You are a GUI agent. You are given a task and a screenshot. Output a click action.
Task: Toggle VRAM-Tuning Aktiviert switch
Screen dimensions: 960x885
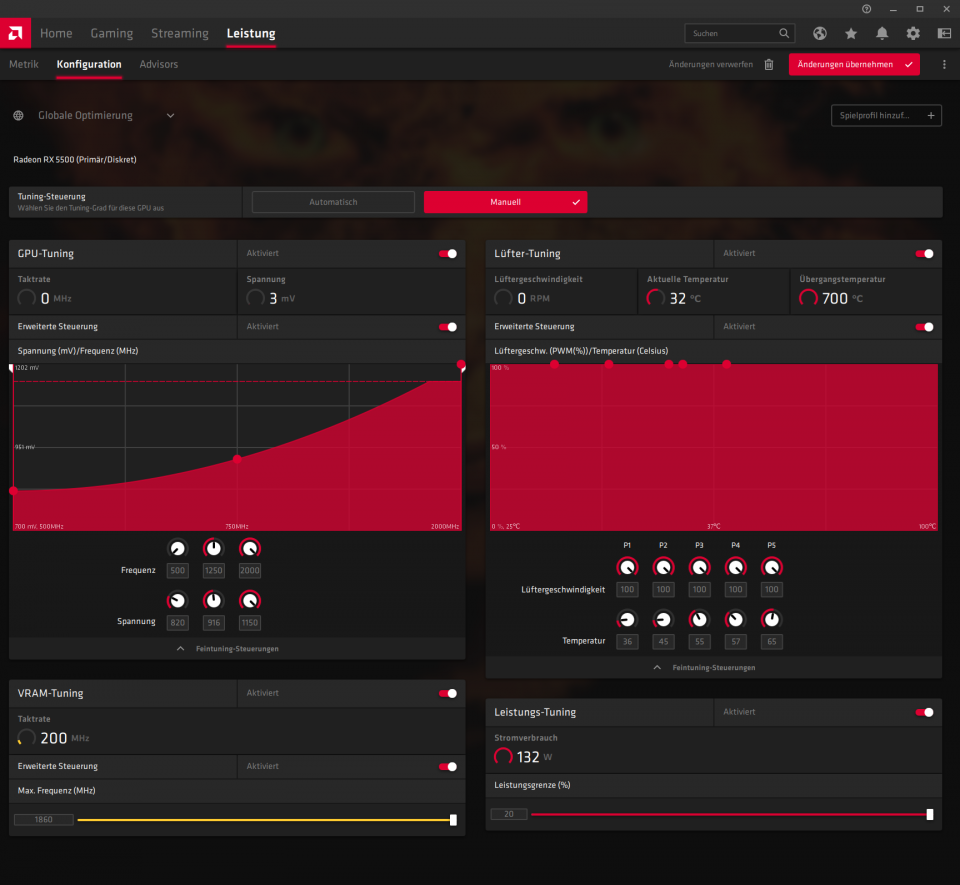click(448, 693)
